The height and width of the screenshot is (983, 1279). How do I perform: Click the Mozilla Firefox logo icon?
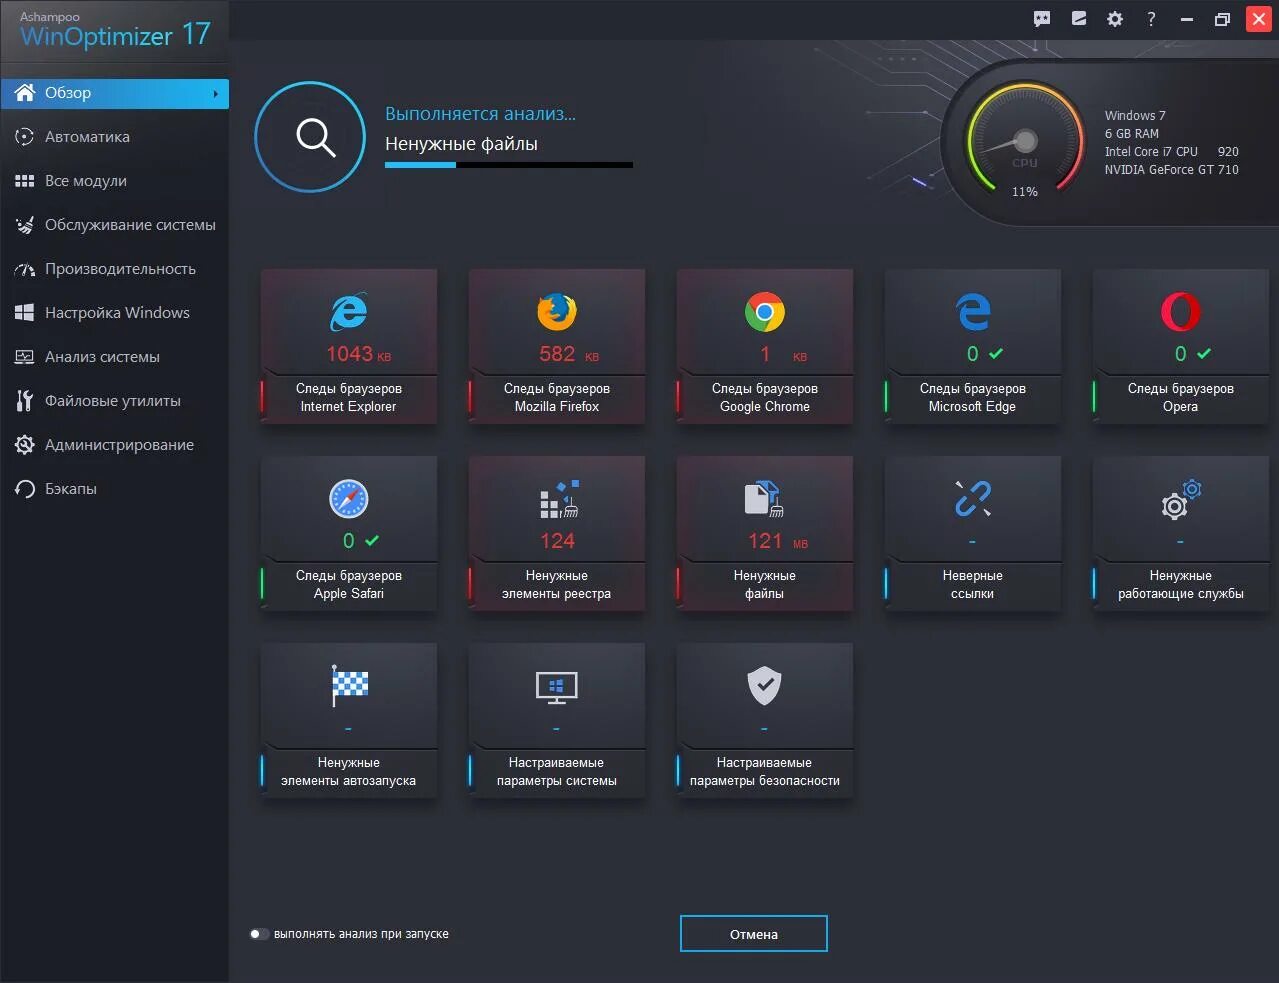pyautogui.click(x=557, y=311)
